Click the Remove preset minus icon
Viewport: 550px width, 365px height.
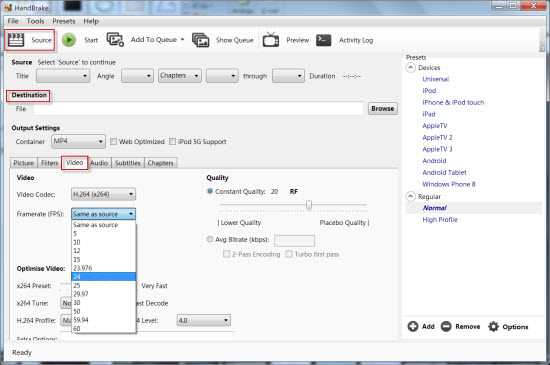pyautogui.click(x=446, y=326)
